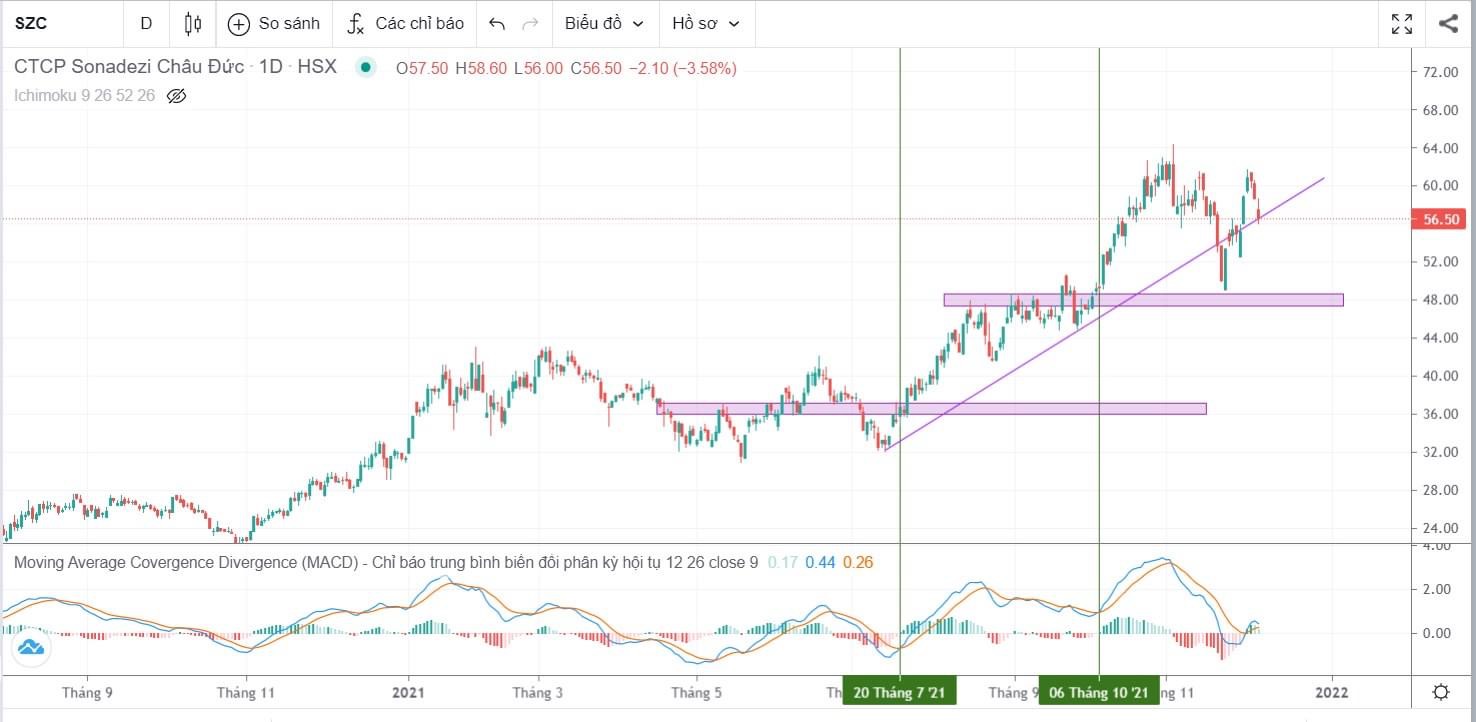Select the lower purple support rectangle
Viewport: 1476px width, 722px height.
(931, 408)
